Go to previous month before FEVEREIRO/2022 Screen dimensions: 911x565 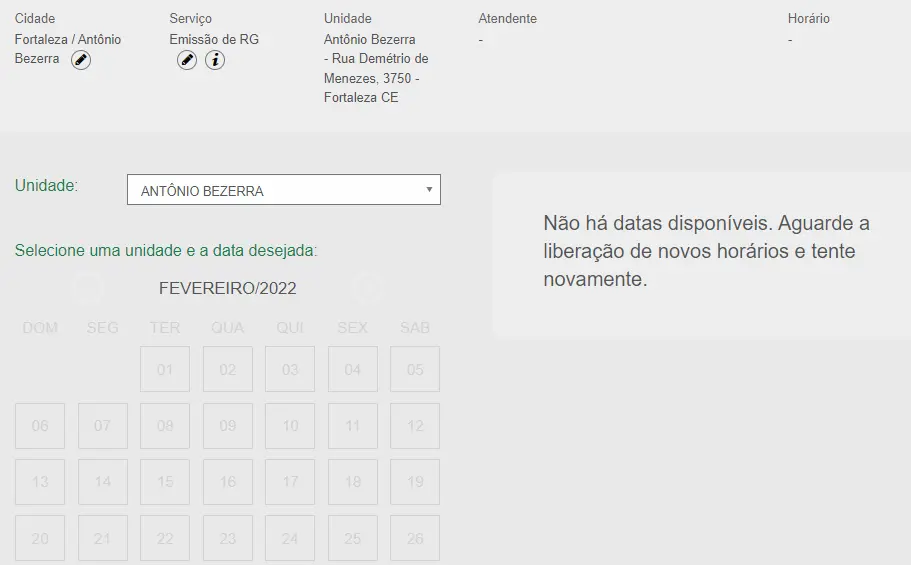click(88, 288)
